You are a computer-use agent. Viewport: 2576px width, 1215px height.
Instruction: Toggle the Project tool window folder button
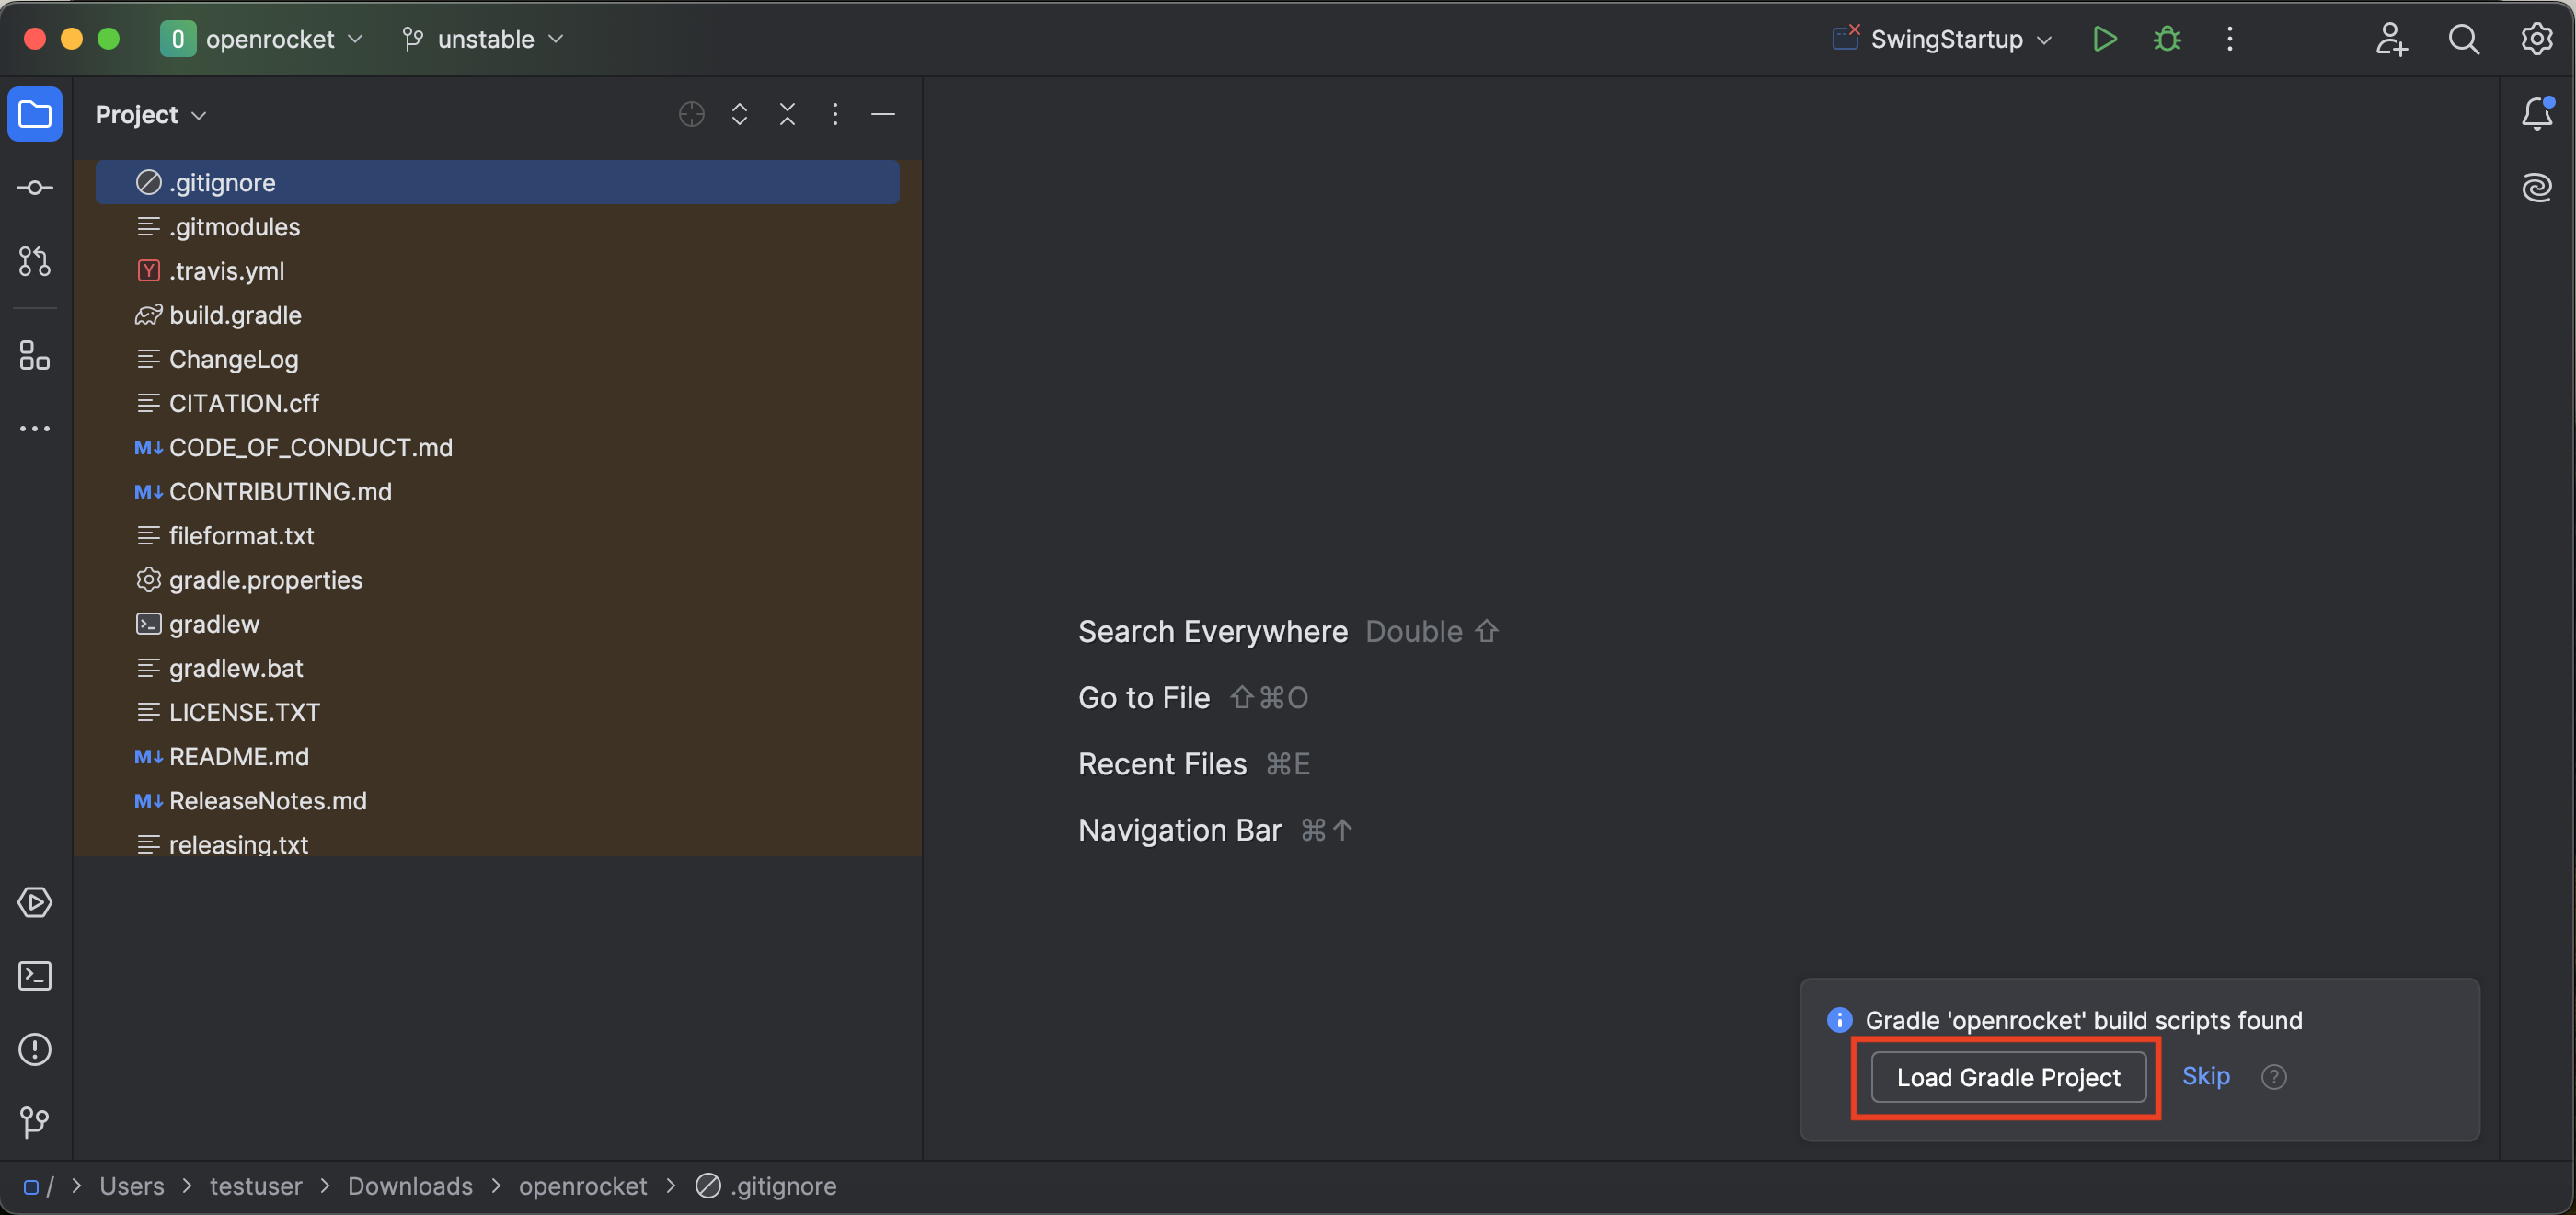click(x=35, y=114)
